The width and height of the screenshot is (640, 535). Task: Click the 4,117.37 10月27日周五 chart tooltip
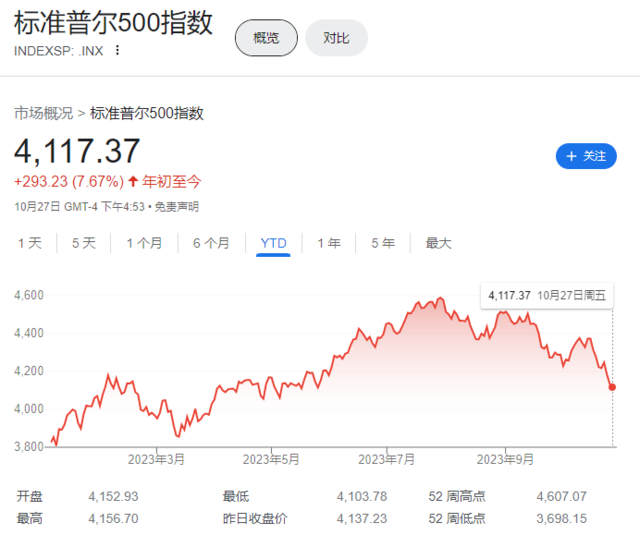click(x=547, y=295)
